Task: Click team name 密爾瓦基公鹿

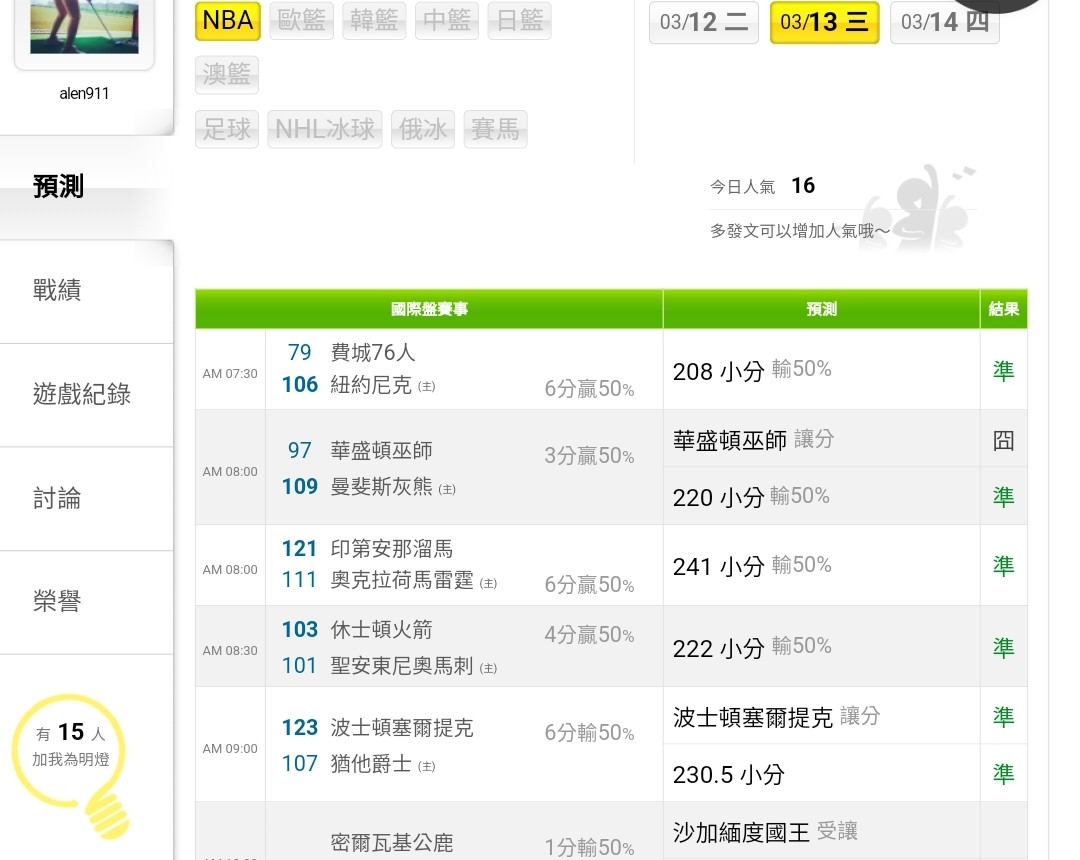Action: (x=392, y=843)
